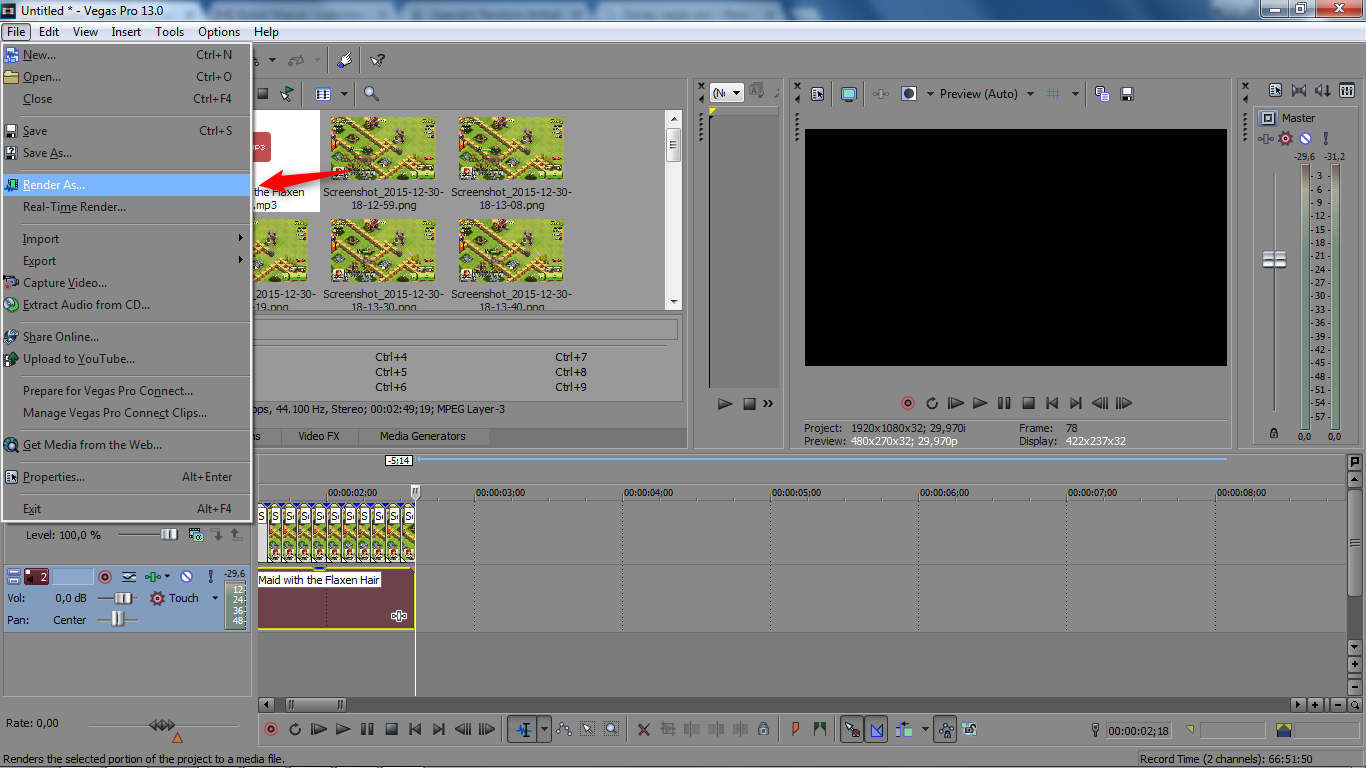
Task: Adjust the track 2 Pan slider
Action: coord(118,620)
